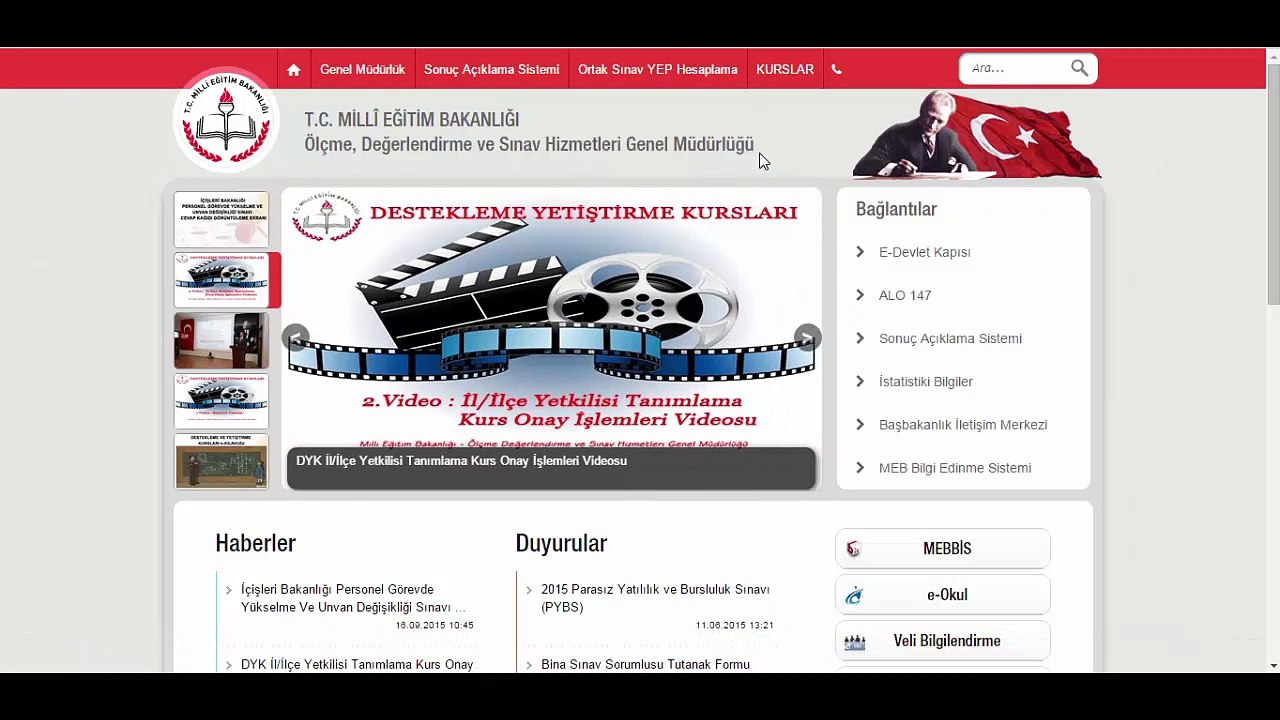Click the Haberler section heading
1280x720 pixels.
tap(255, 543)
